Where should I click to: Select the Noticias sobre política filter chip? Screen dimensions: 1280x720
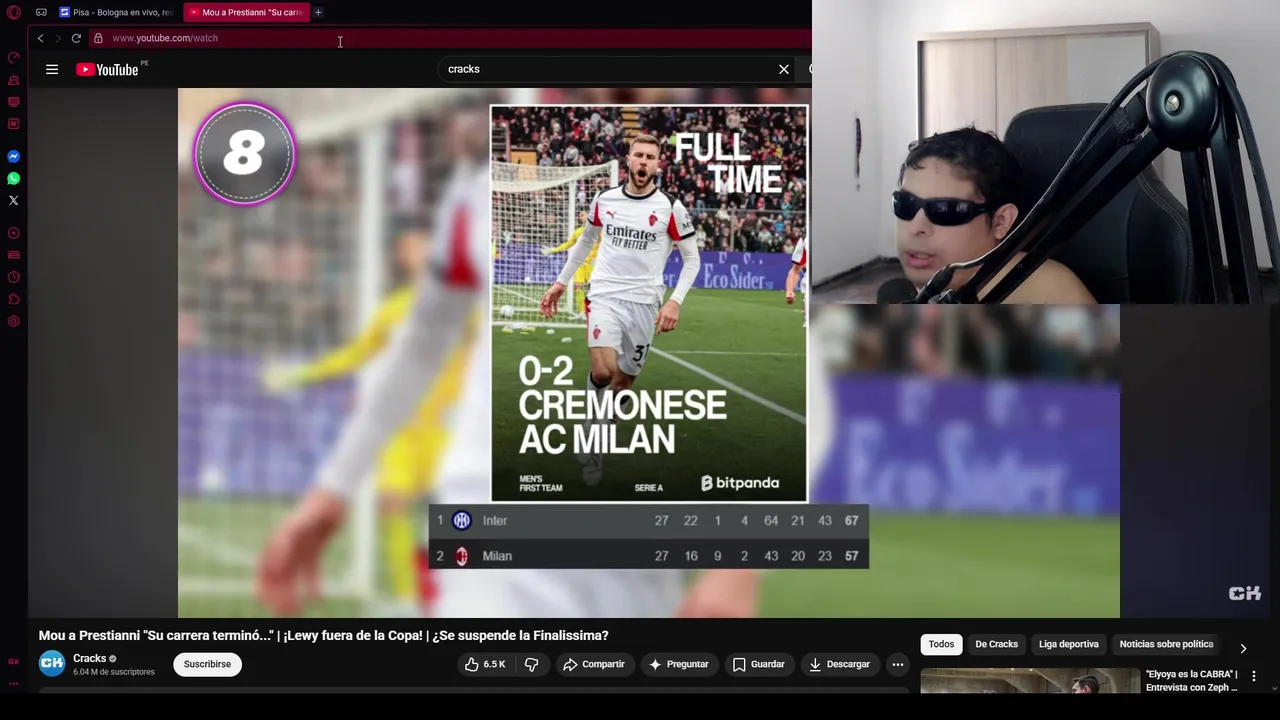1166,644
